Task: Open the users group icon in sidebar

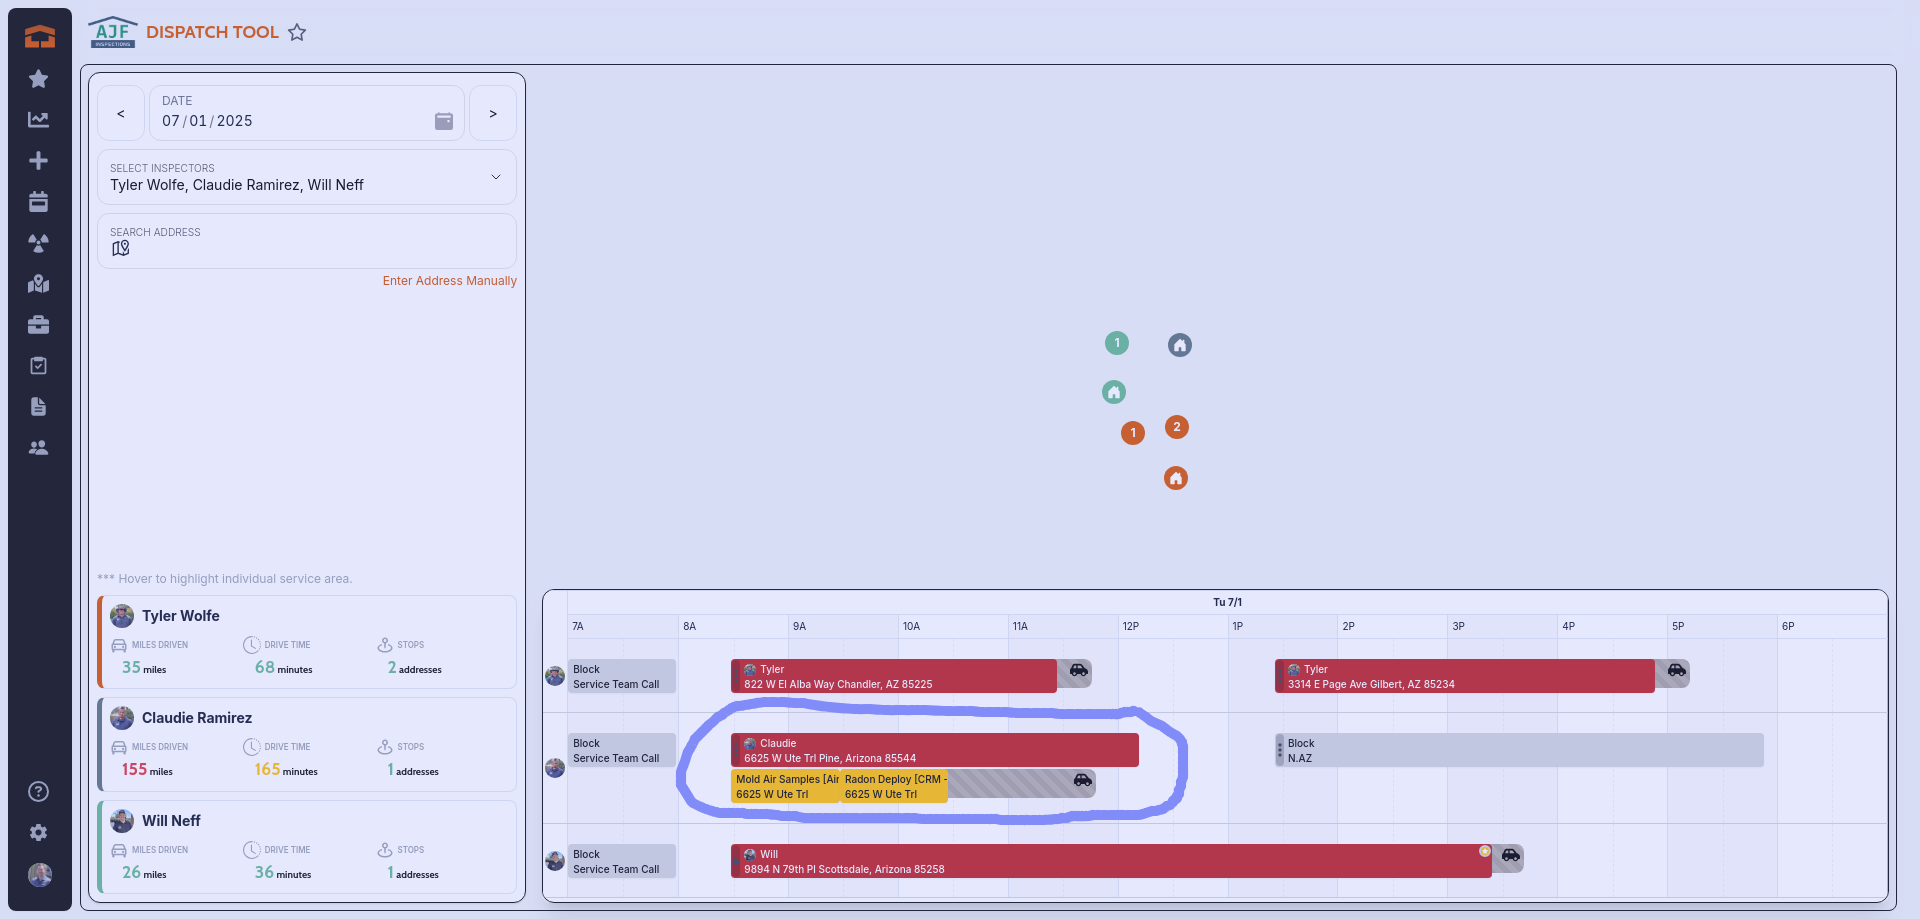Action: coord(39,448)
